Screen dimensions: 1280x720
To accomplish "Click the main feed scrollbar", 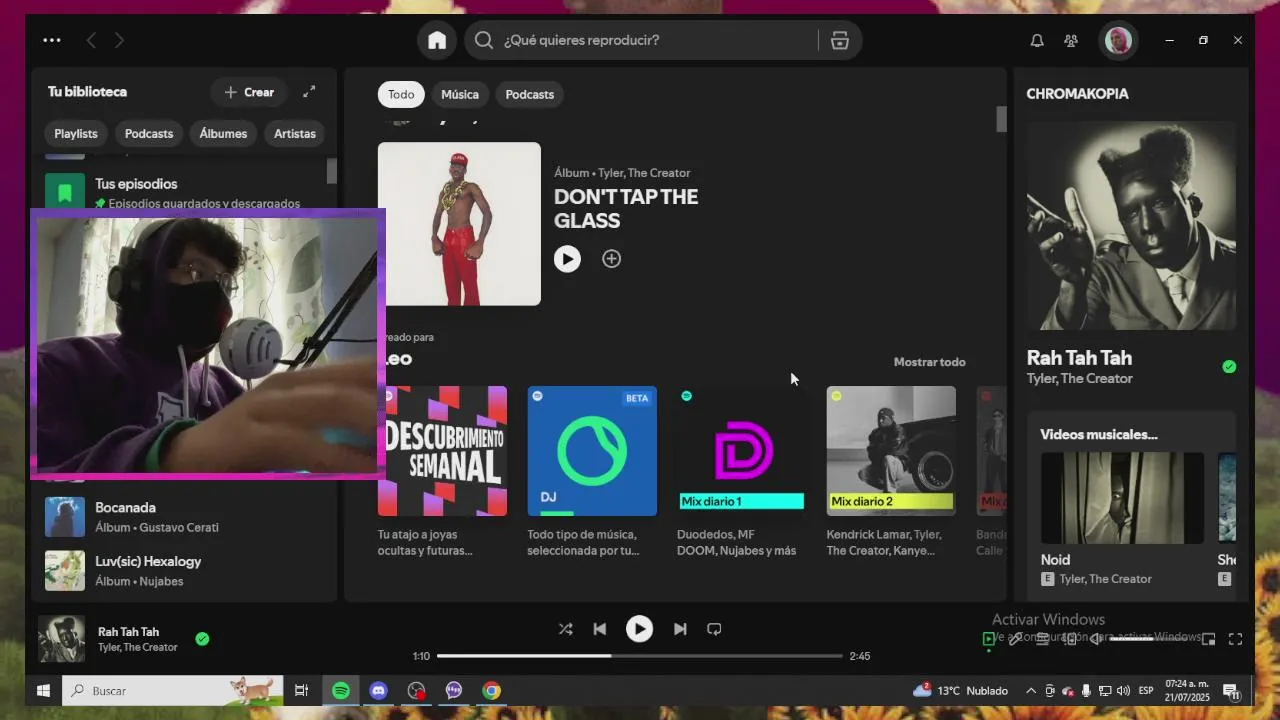I will click(1001, 119).
